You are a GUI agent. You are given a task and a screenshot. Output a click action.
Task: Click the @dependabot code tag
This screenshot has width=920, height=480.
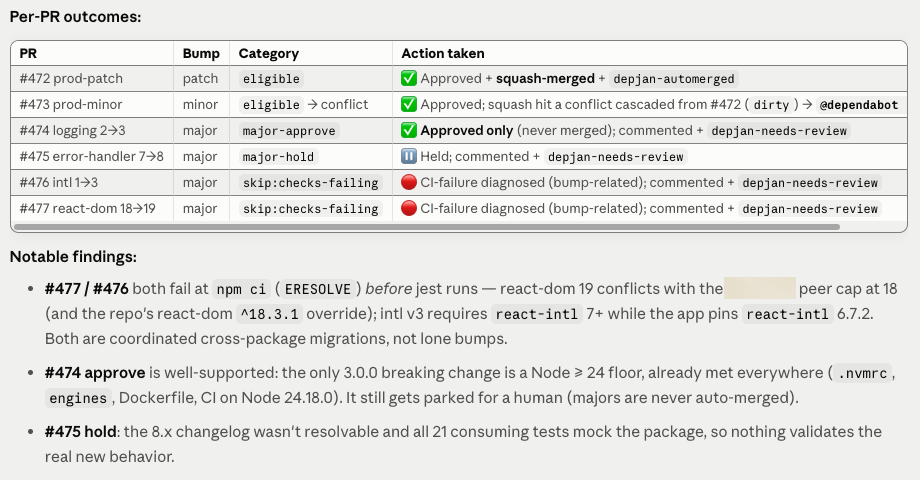pos(858,104)
